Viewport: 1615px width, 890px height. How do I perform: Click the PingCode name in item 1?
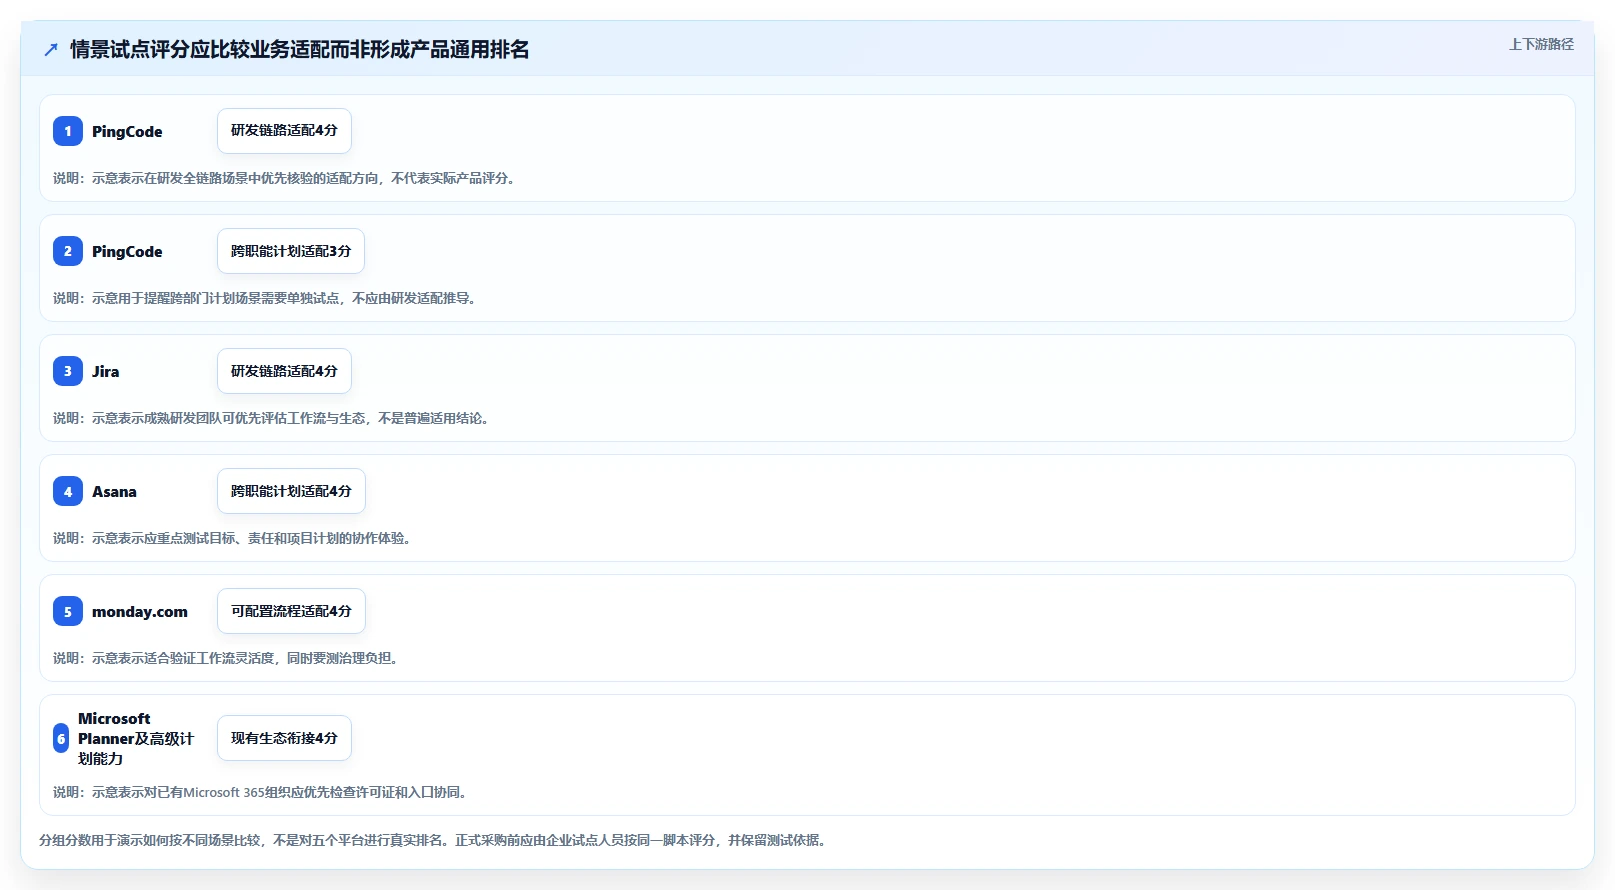point(127,131)
